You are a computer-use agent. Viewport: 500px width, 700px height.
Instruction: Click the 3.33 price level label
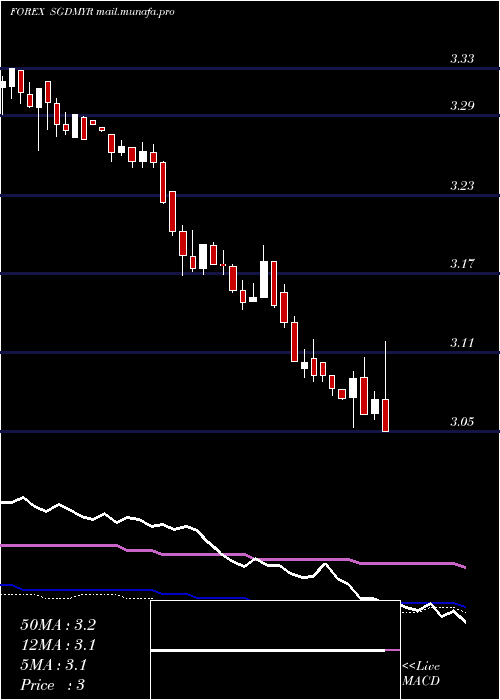462,58
